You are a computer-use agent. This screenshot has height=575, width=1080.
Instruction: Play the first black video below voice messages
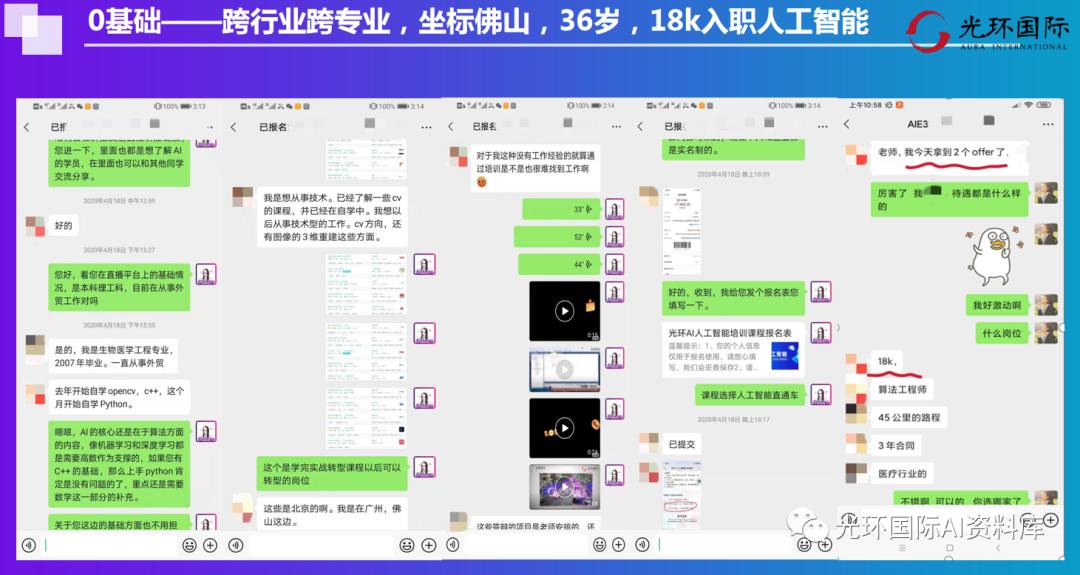click(564, 311)
